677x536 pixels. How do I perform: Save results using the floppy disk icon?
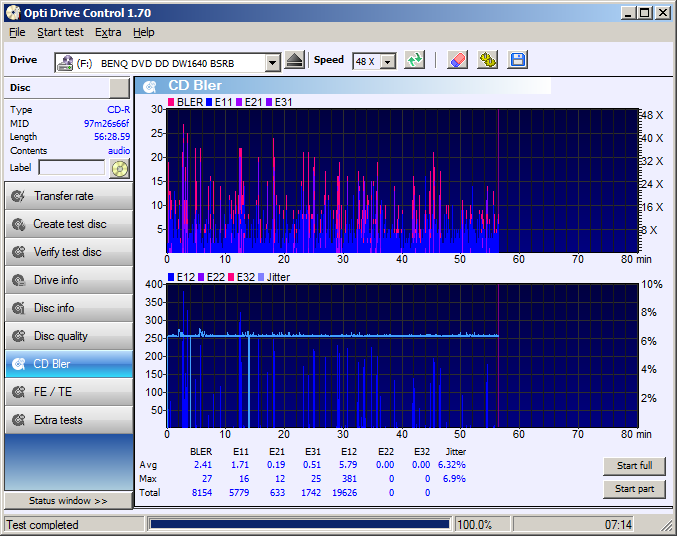(518, 60)
